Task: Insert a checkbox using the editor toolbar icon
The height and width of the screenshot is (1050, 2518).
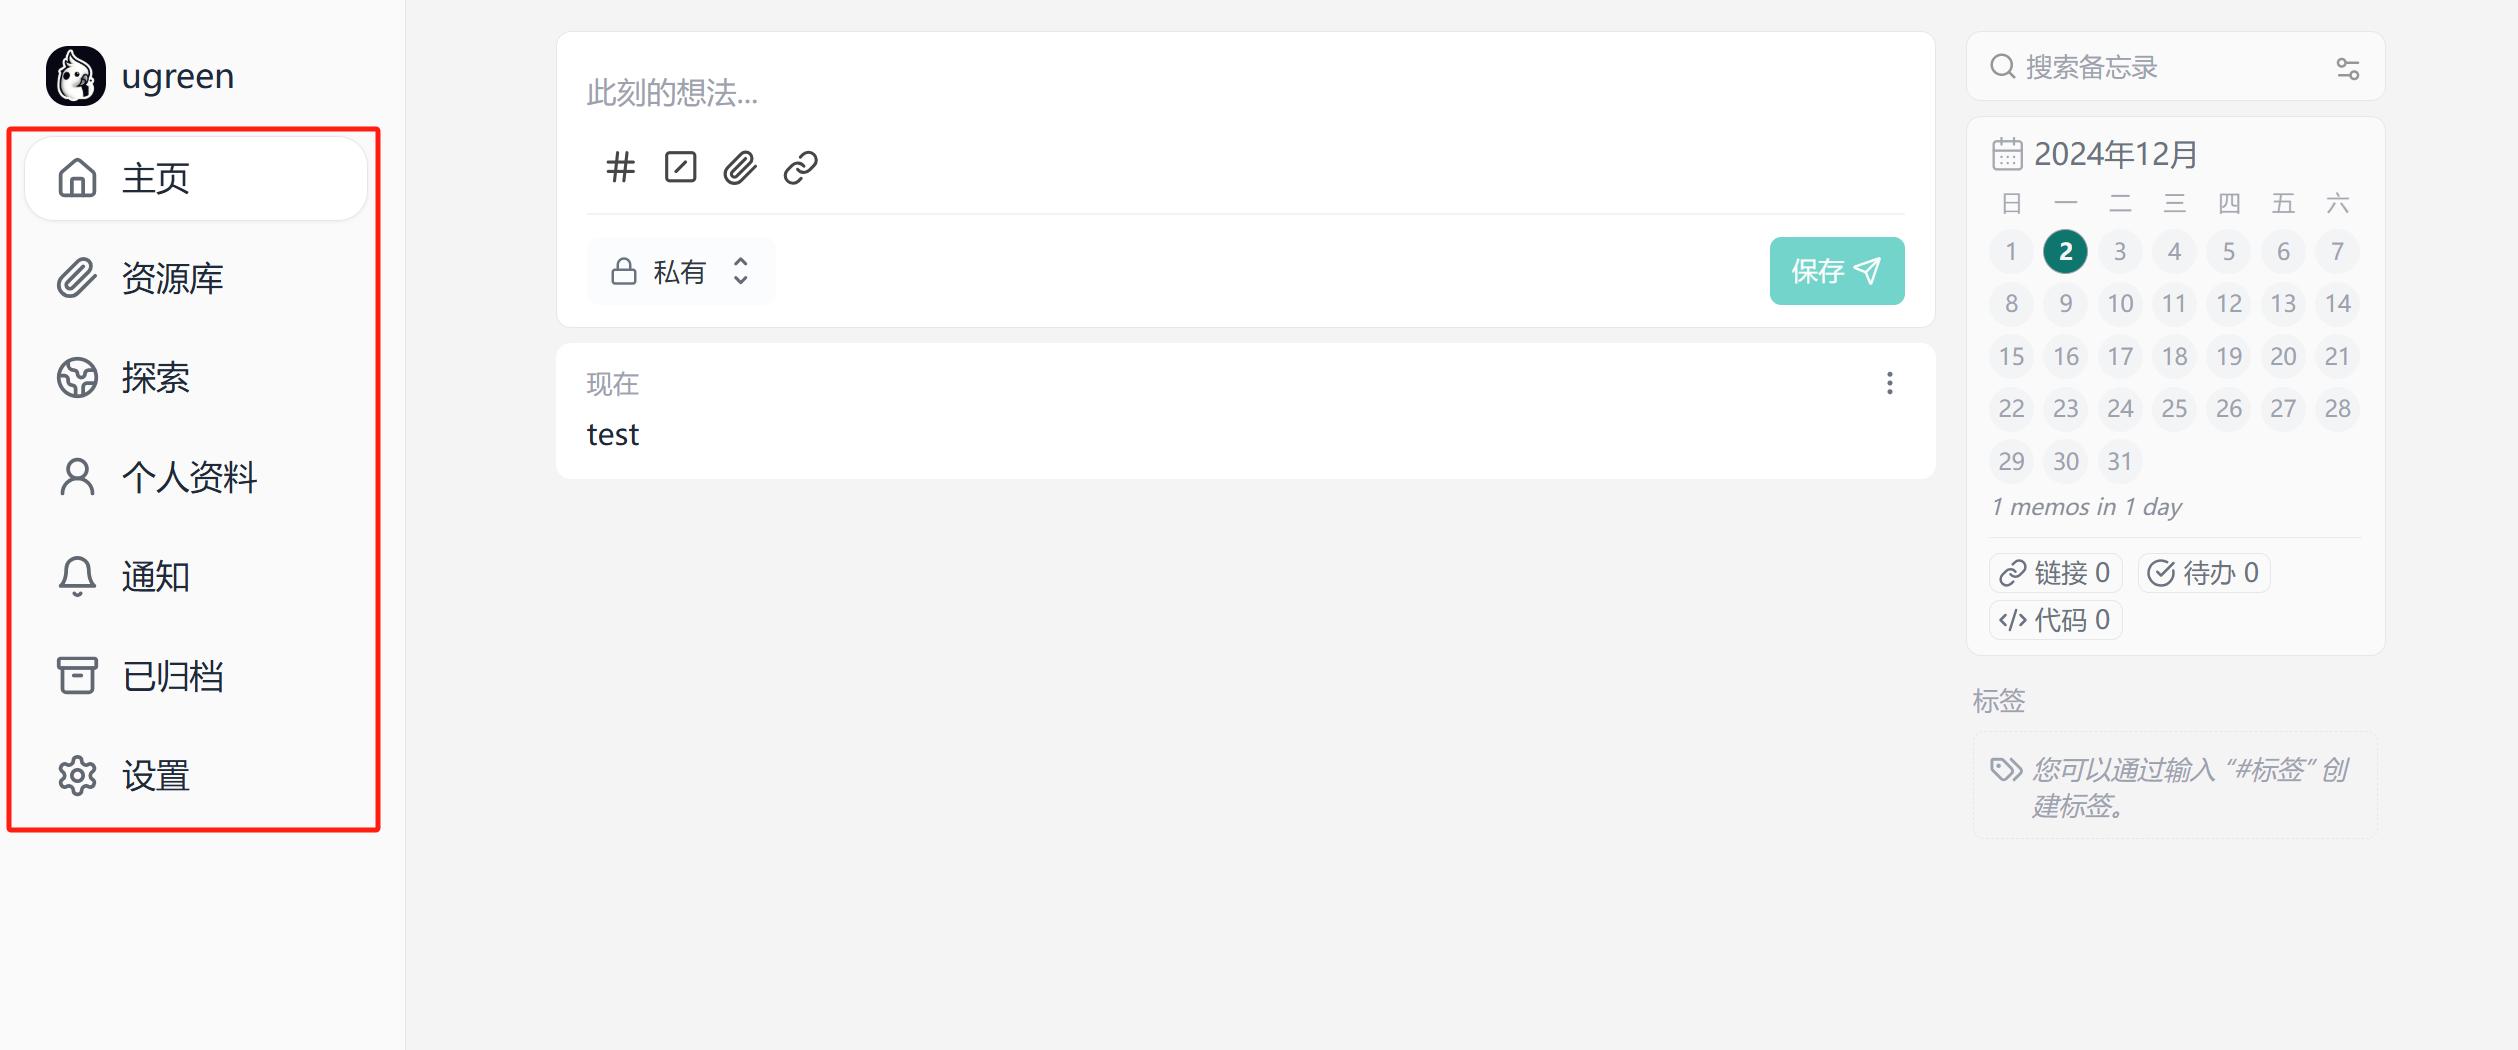Action: [x=680, y=167]
